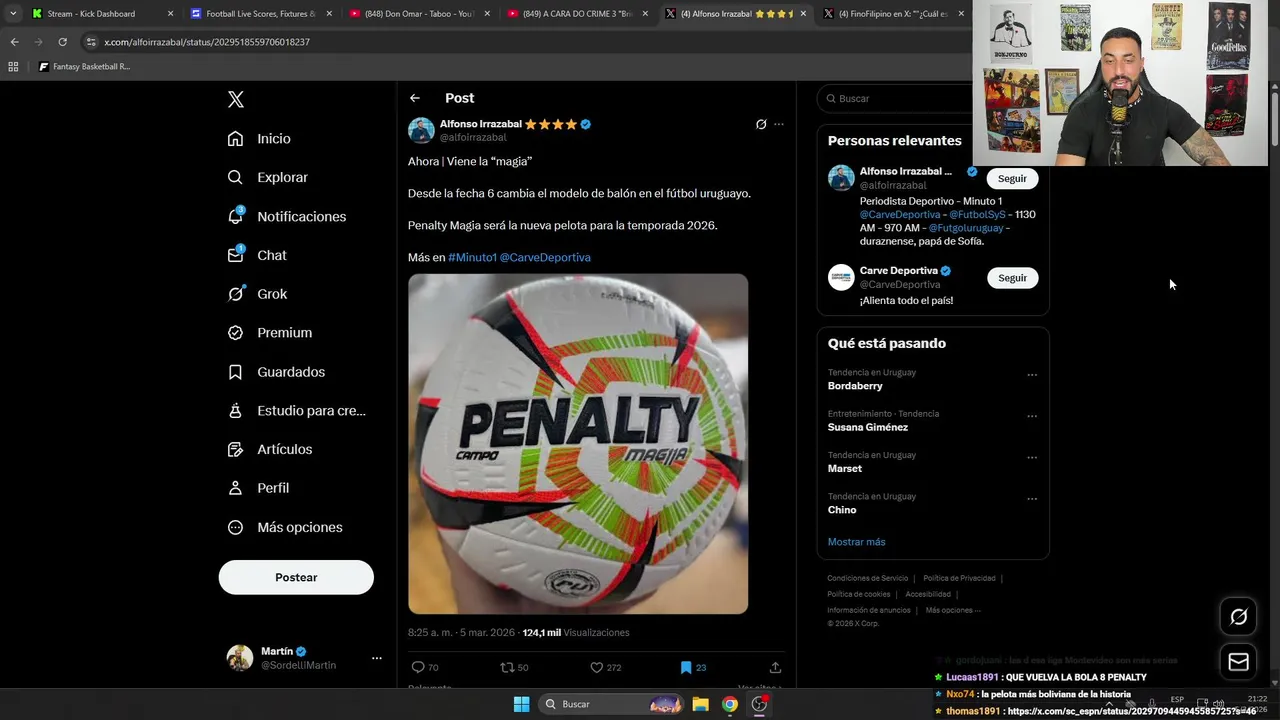Open the Susana Giménez trend
Image resolution: width=1280 pixels, height=720 pixels.
868,427
